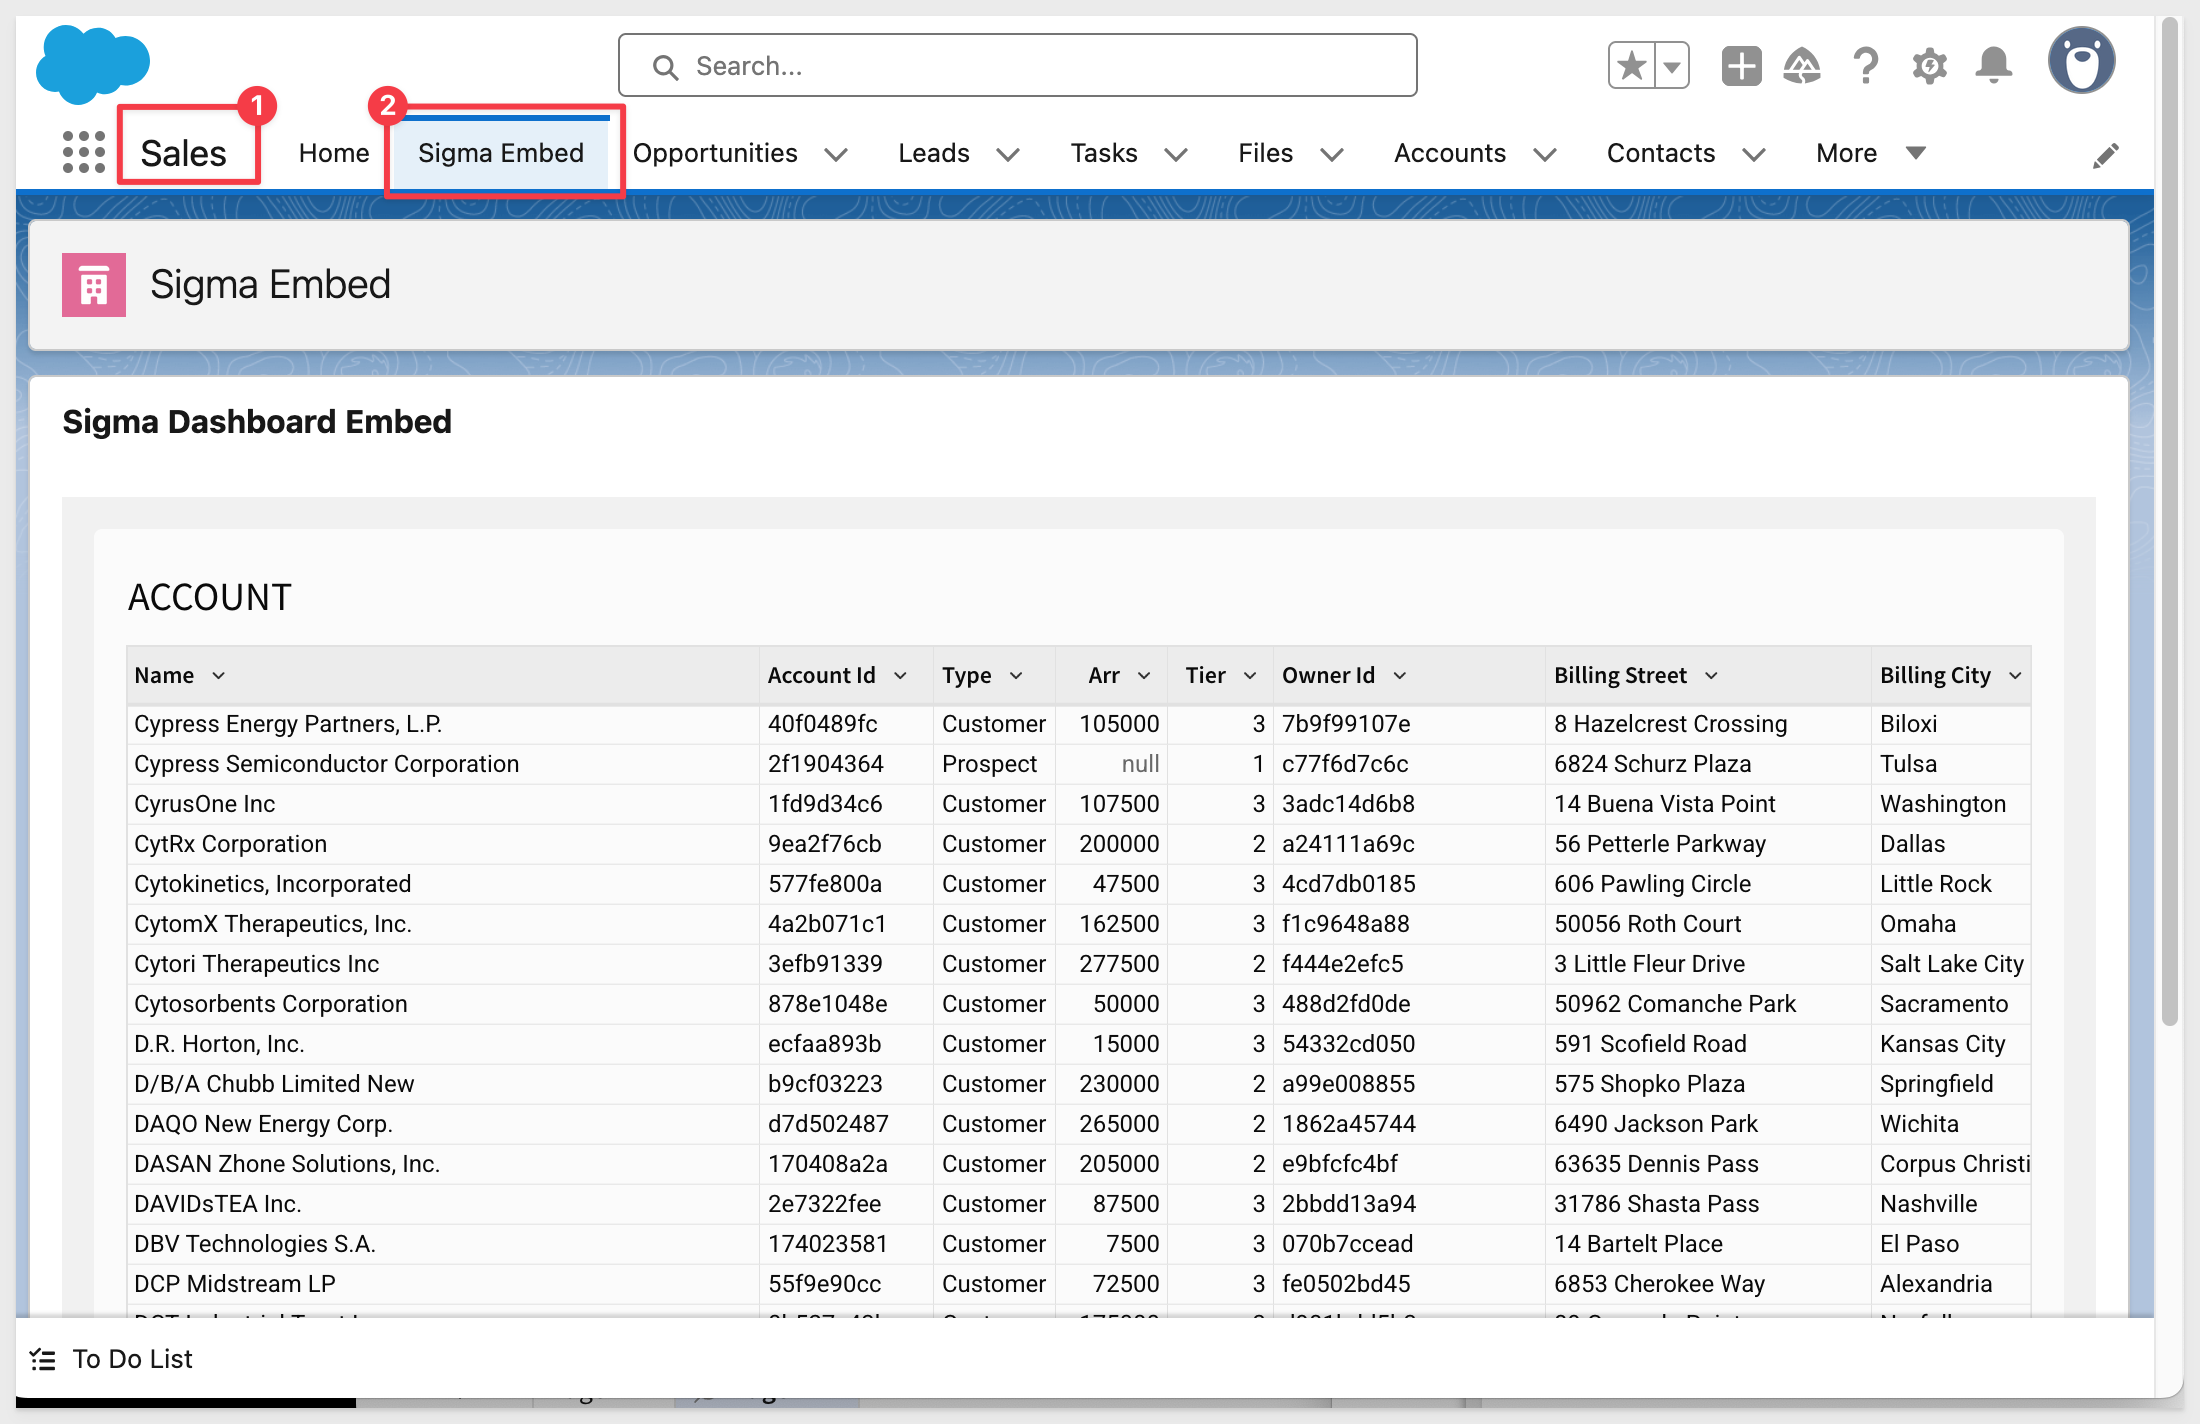2200x1424 pixels.
Task: Click the page vertical scrollbar
Action: click(x=2169, y=520)
